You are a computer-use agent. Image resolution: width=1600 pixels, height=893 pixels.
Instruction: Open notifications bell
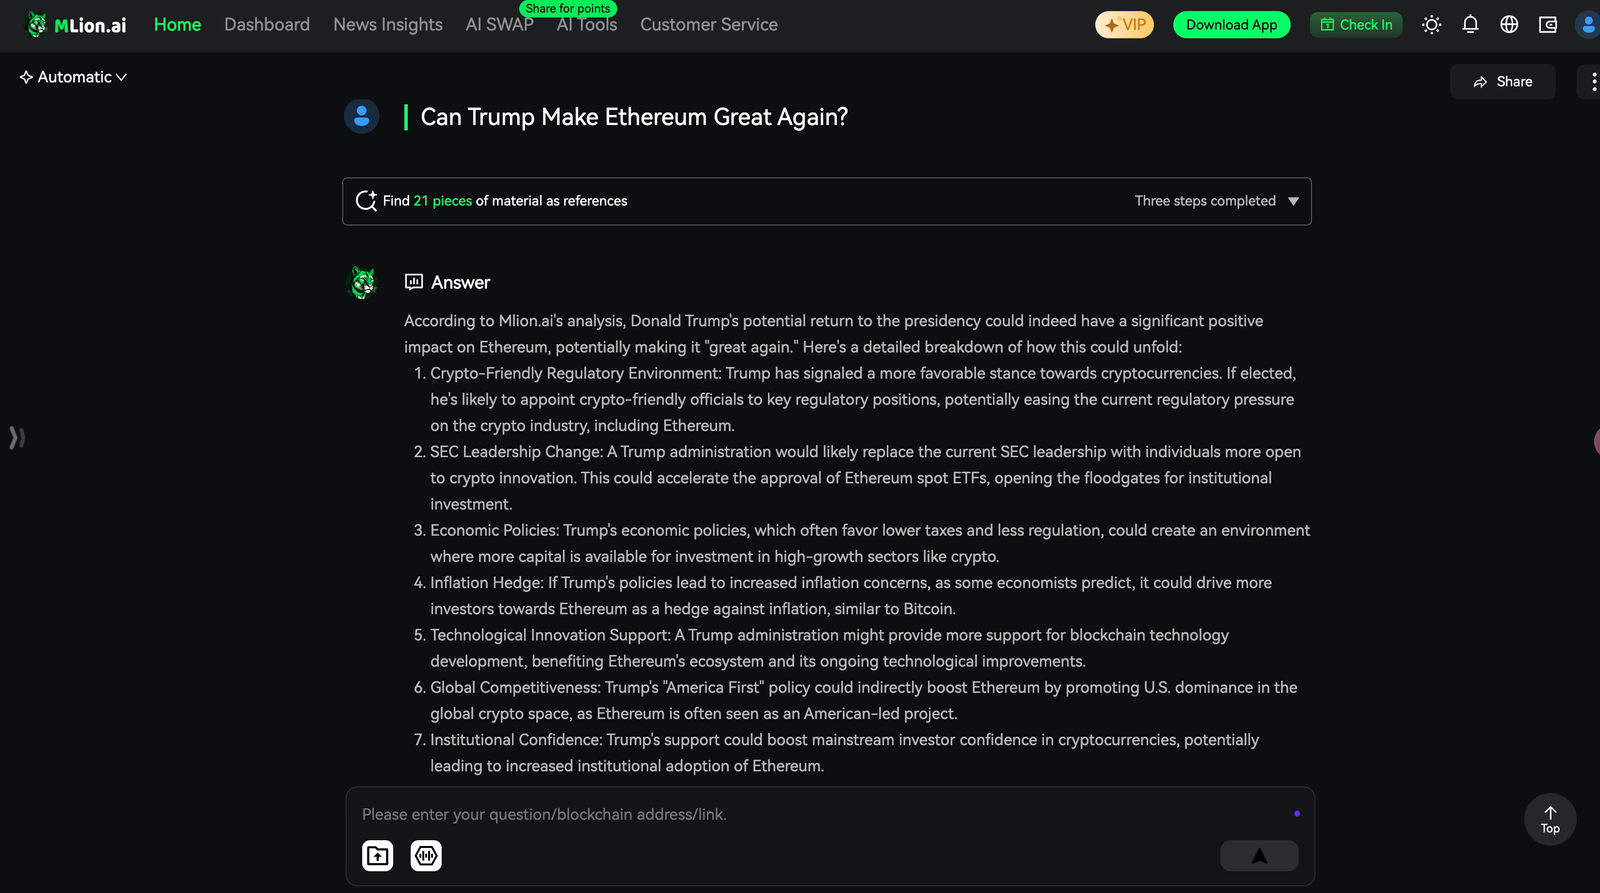point(1470,25)
